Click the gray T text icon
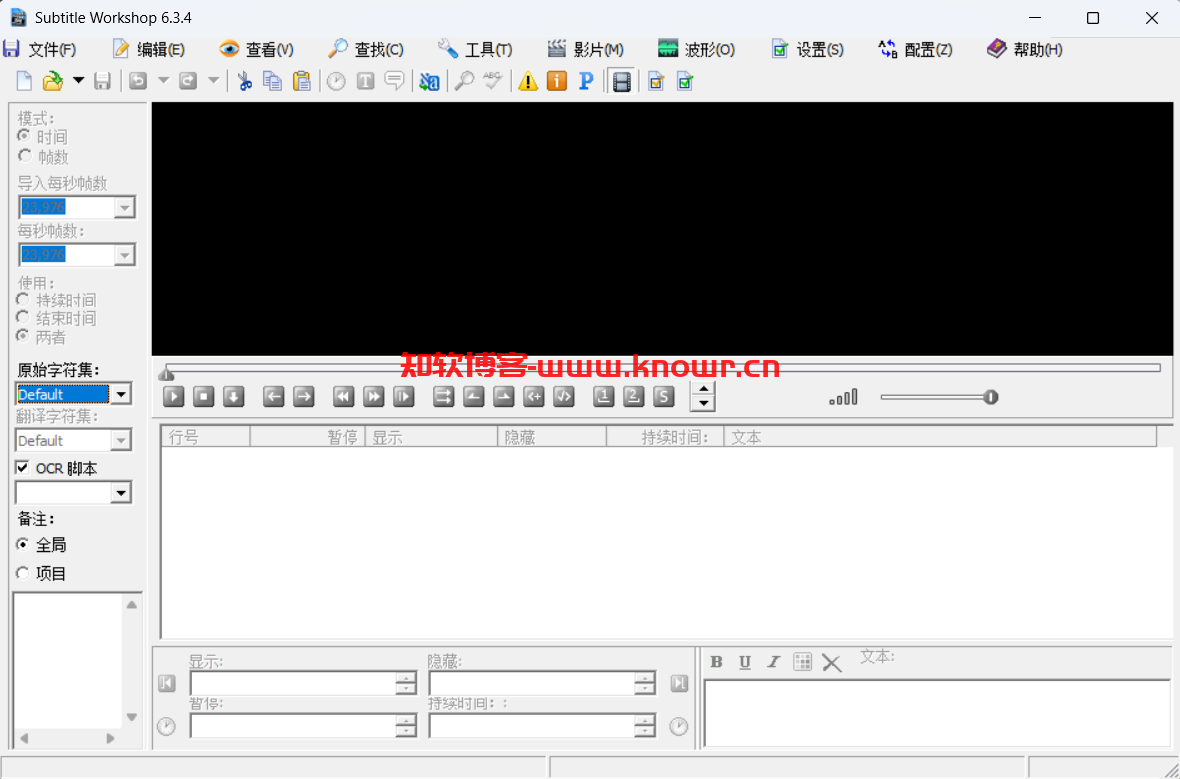Screen dimensions: 1180x779 coord(366,81)
